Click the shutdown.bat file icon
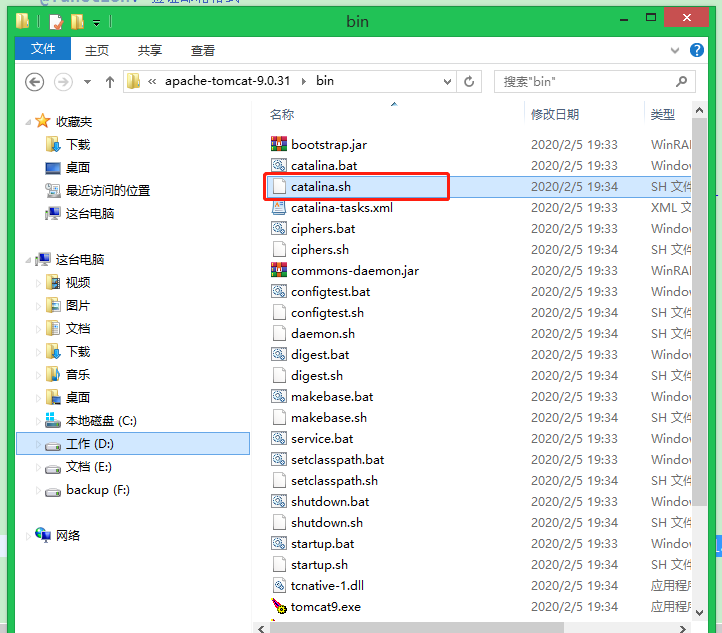Viewport: 722px width, 633px height. [x=279, y=501]
